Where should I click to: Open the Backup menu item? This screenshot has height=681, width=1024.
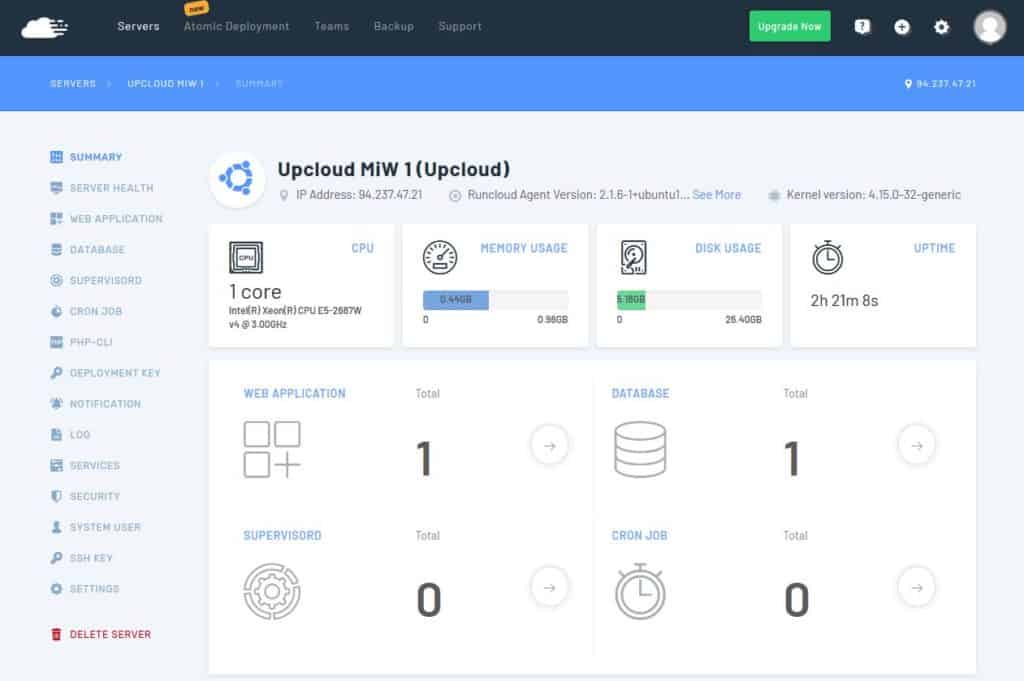pos(394,26)
